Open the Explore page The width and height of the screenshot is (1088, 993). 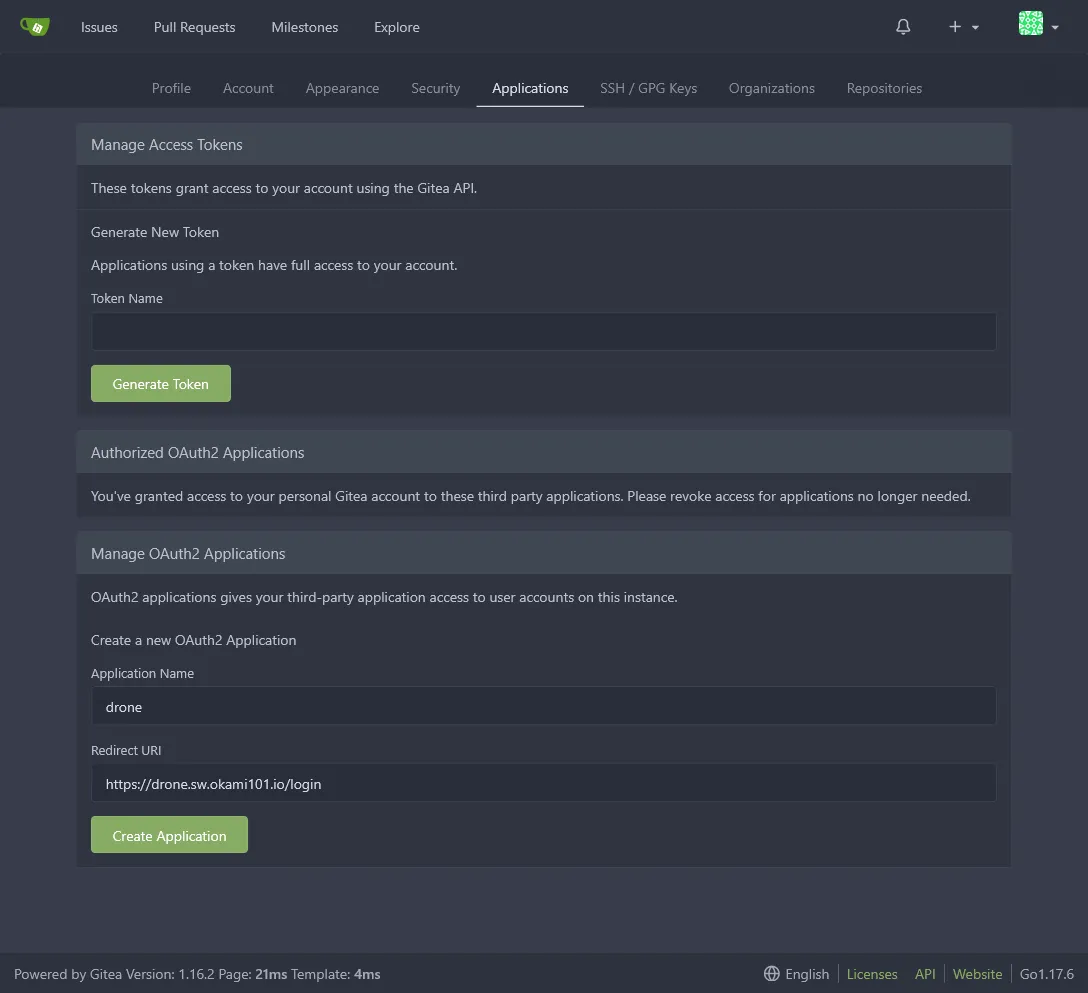[x=396, y=27]
